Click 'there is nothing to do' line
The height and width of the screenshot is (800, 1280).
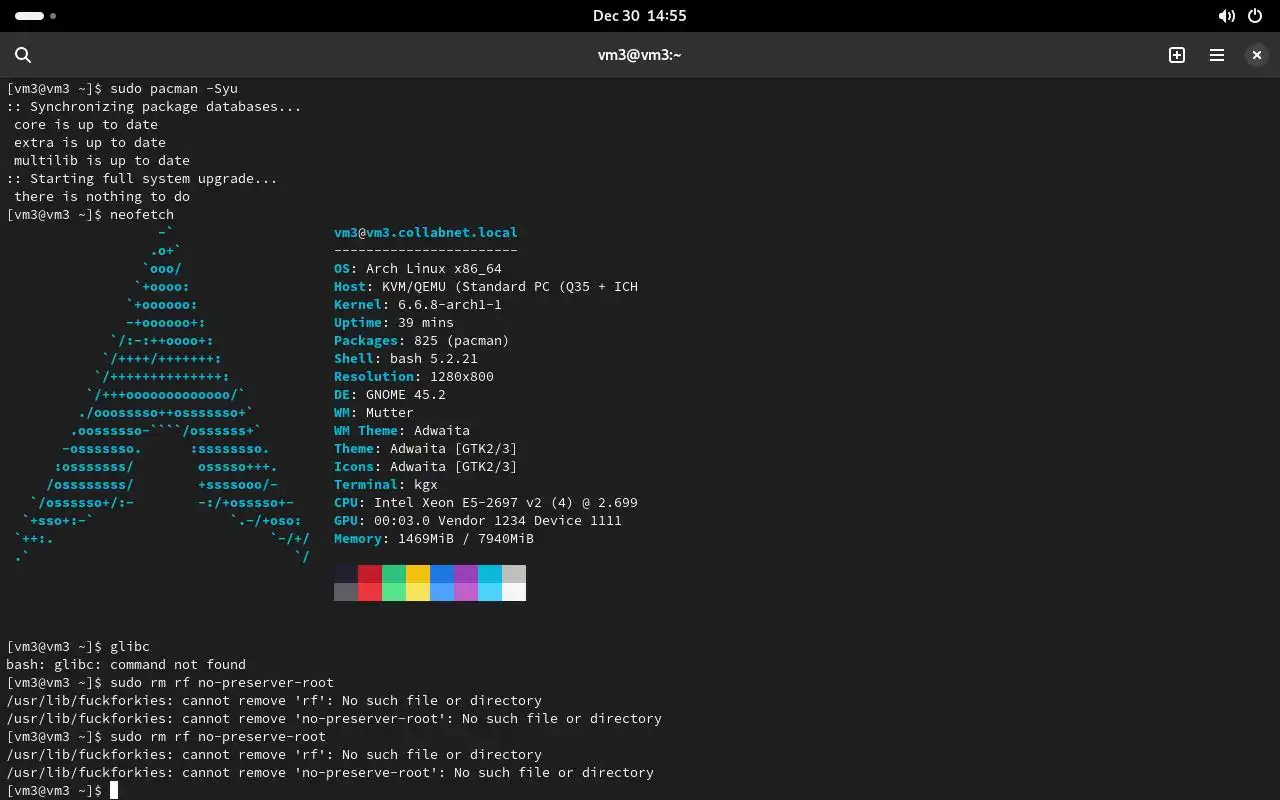tap(102, 197)
